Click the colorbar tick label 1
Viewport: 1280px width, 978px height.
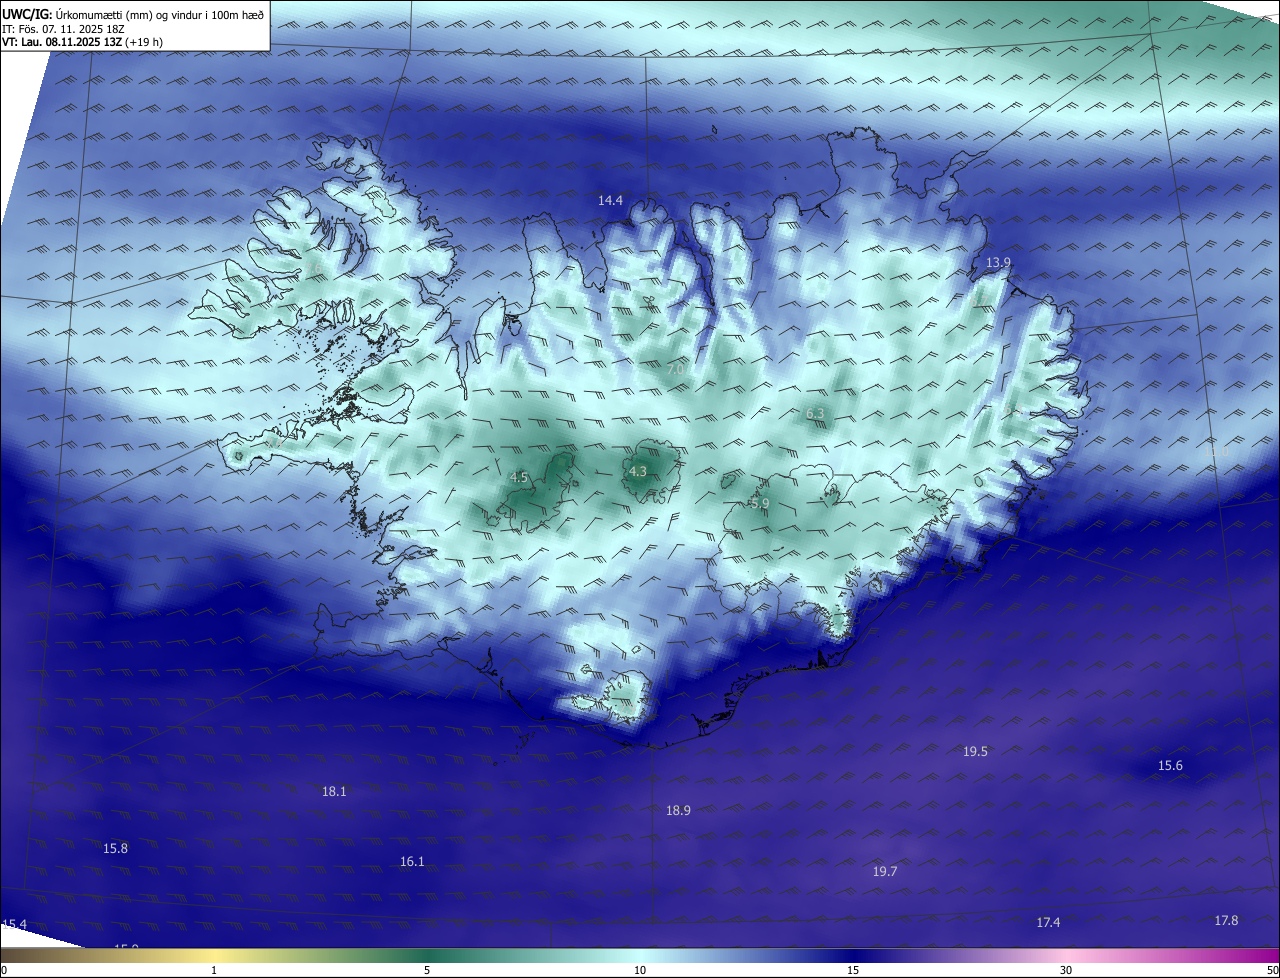214,971
